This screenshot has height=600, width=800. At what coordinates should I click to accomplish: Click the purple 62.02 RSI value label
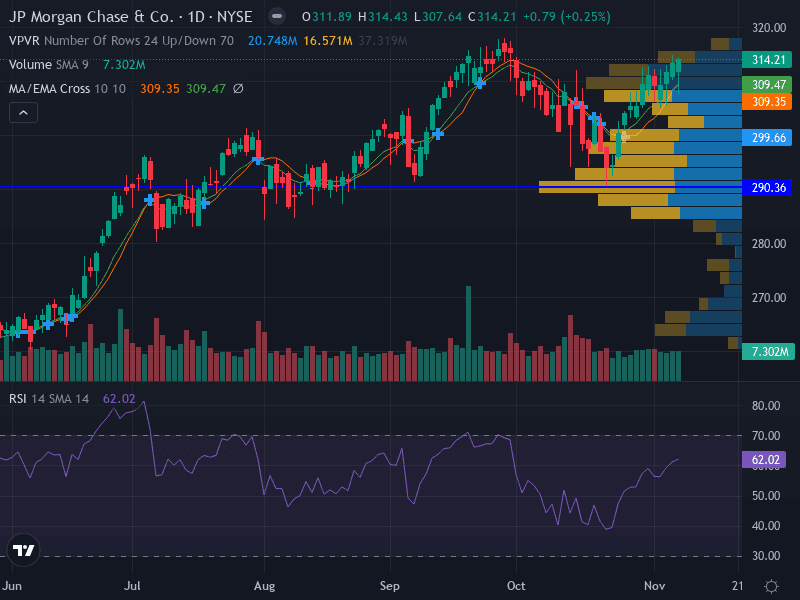tap(765, 460)
